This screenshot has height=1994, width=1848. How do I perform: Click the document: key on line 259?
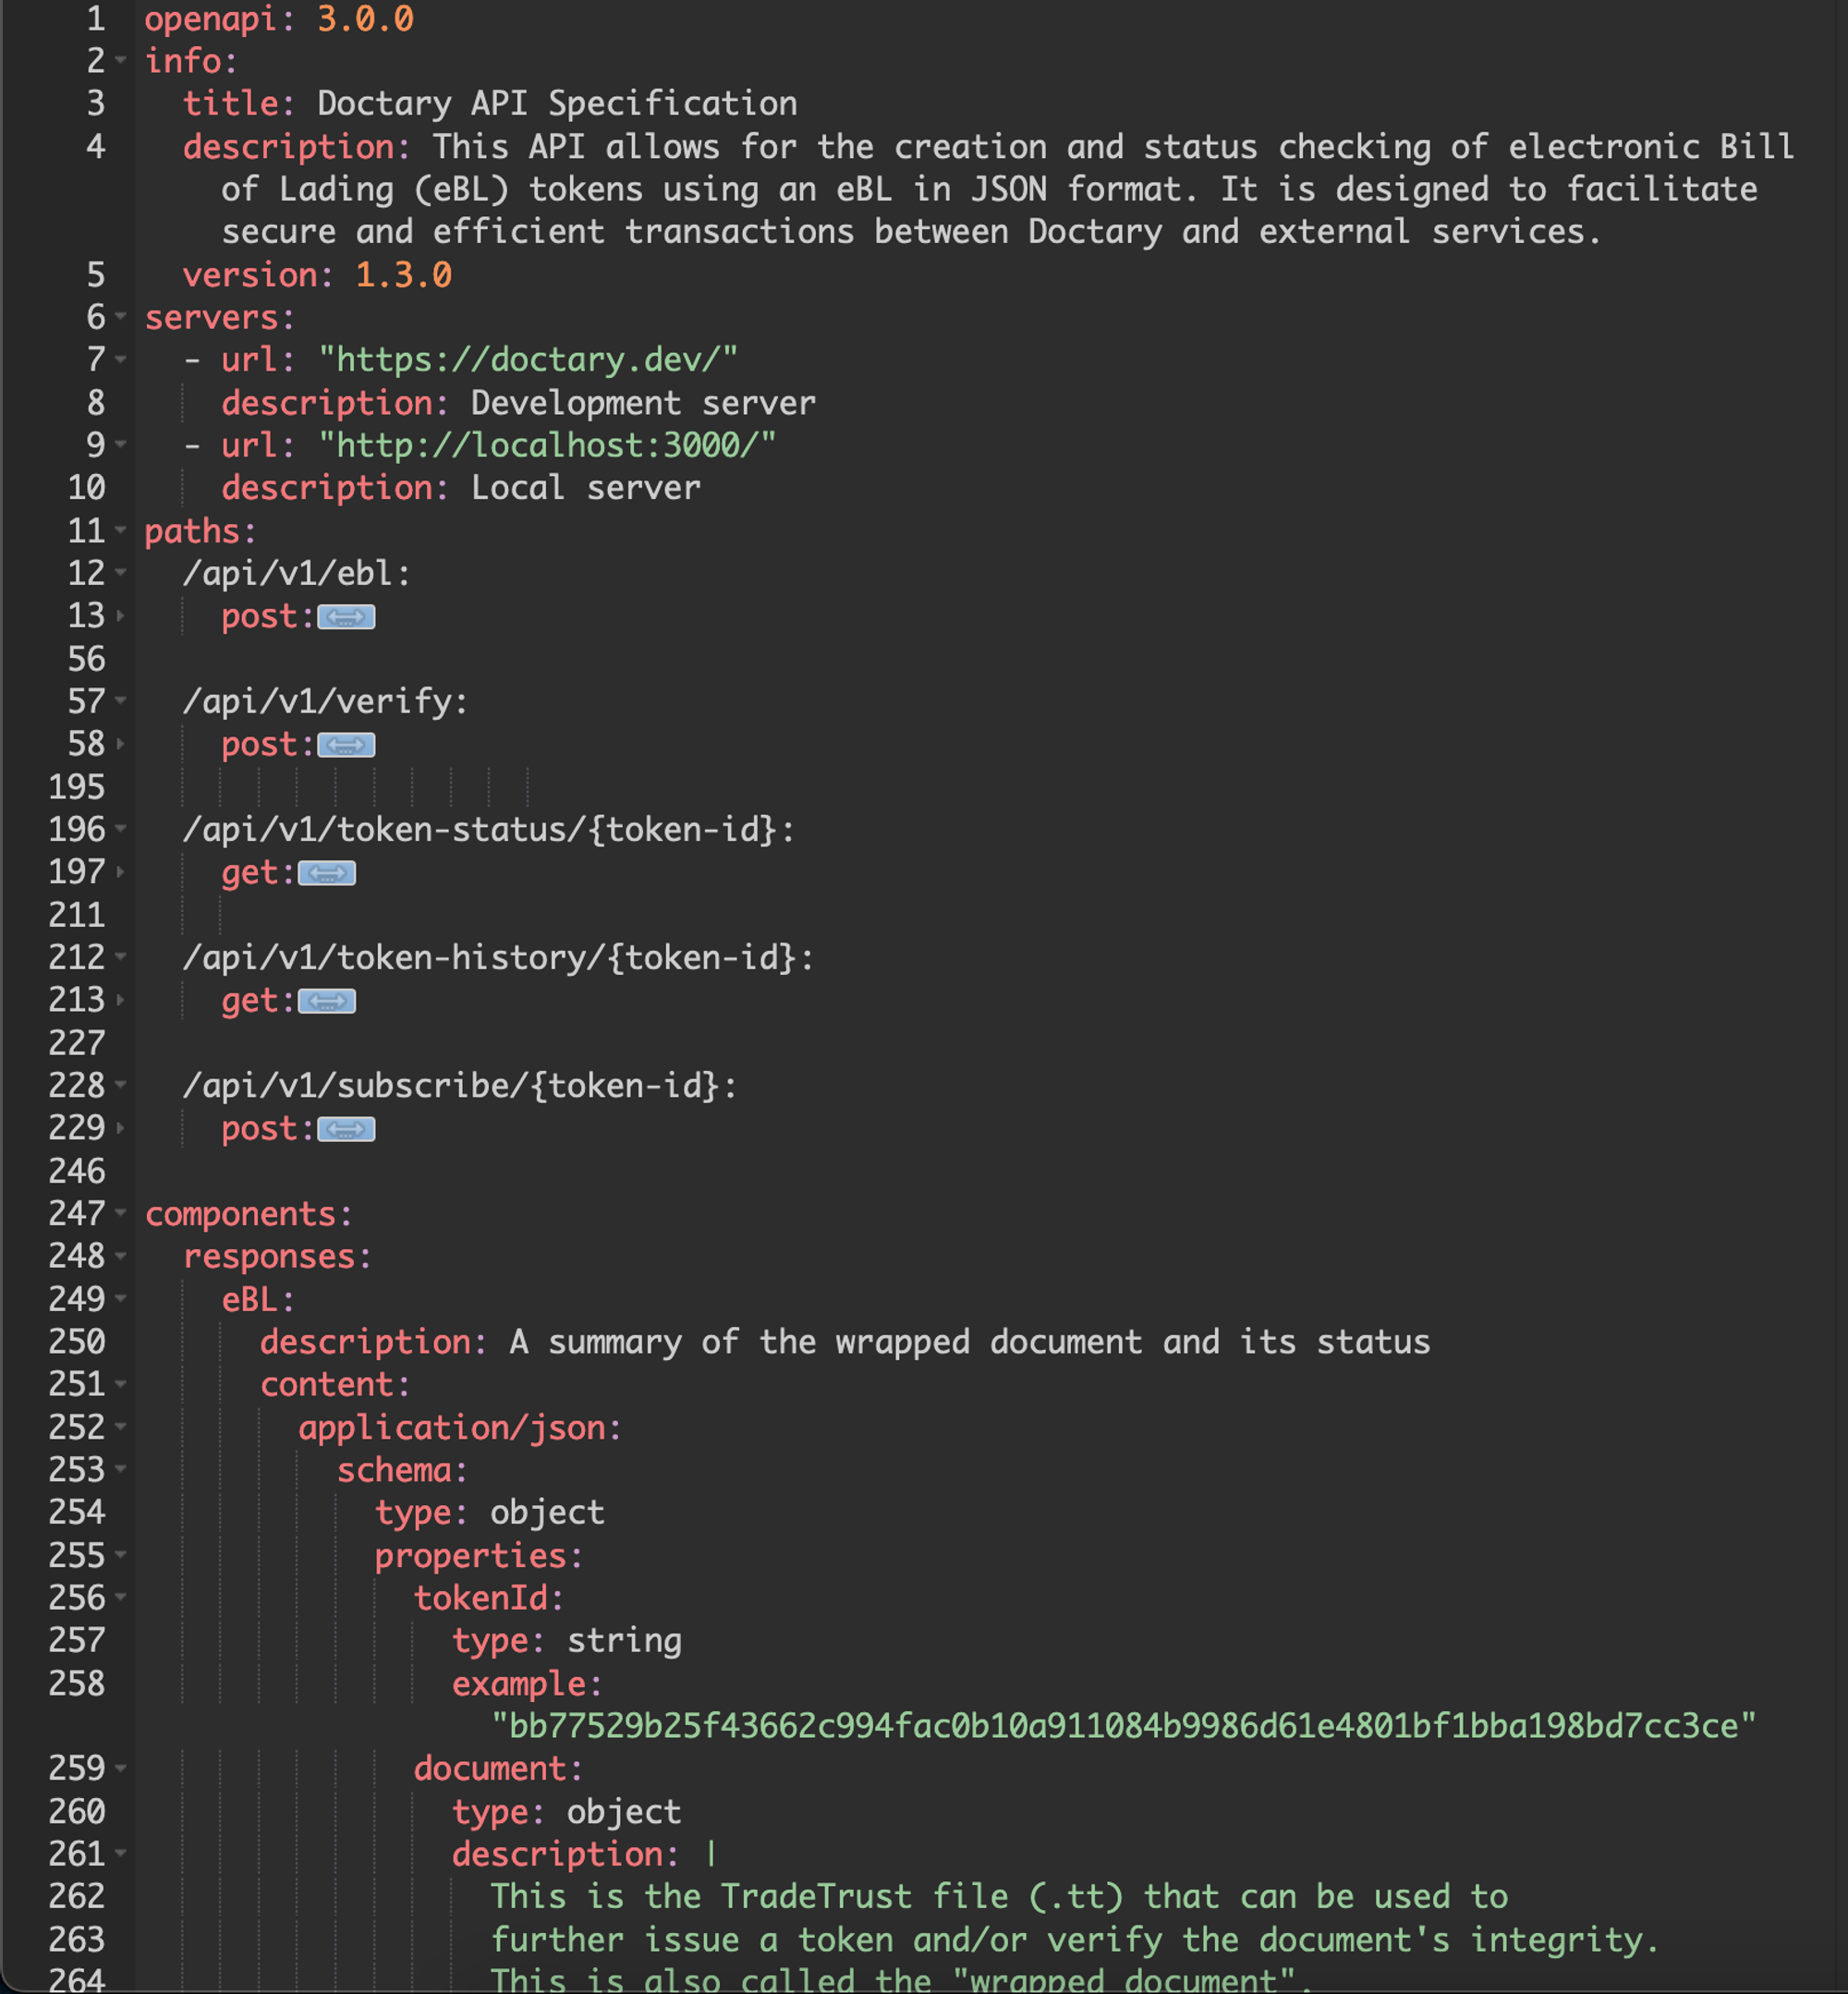pos(498,1768)
